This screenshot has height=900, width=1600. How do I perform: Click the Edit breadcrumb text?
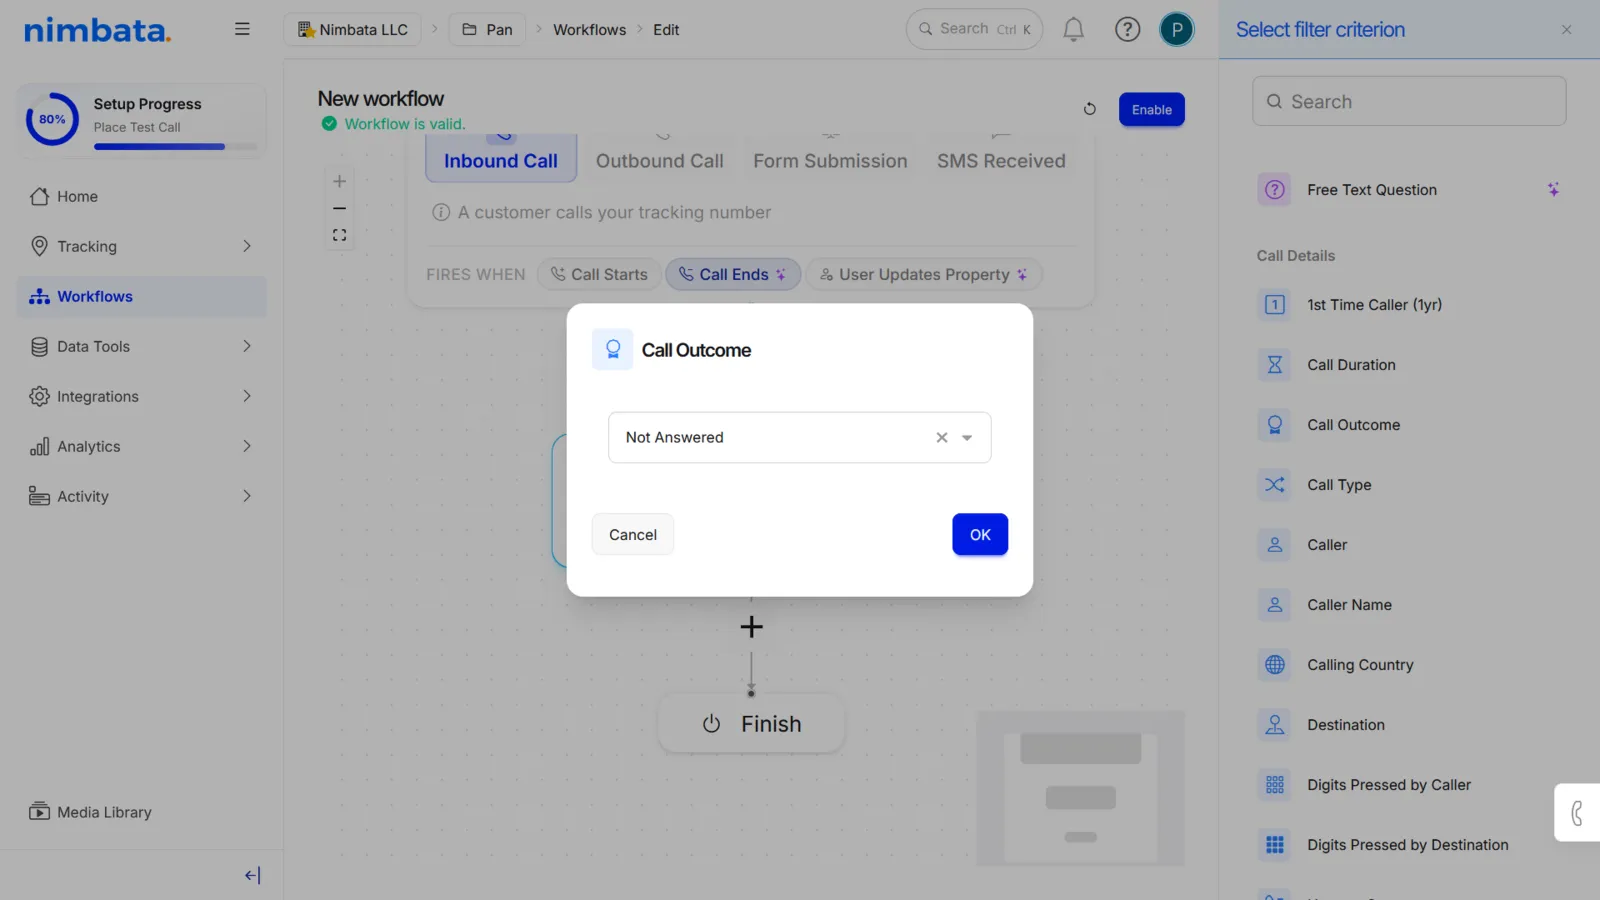[x=666, y=29]
